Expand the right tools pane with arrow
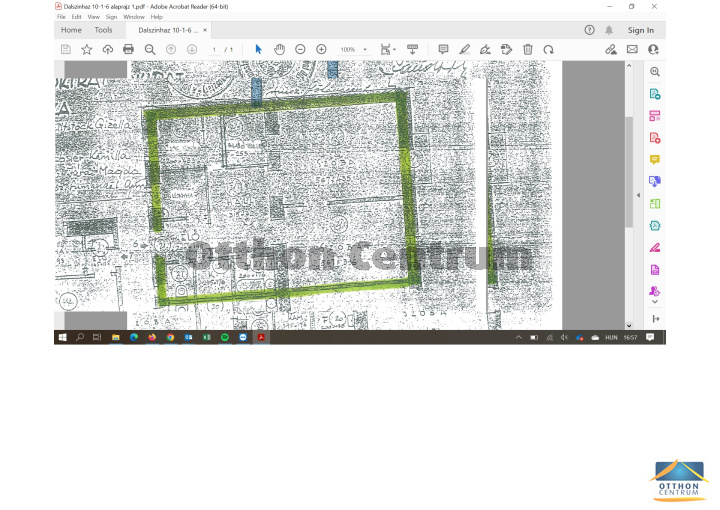 [x=656, y=319]
